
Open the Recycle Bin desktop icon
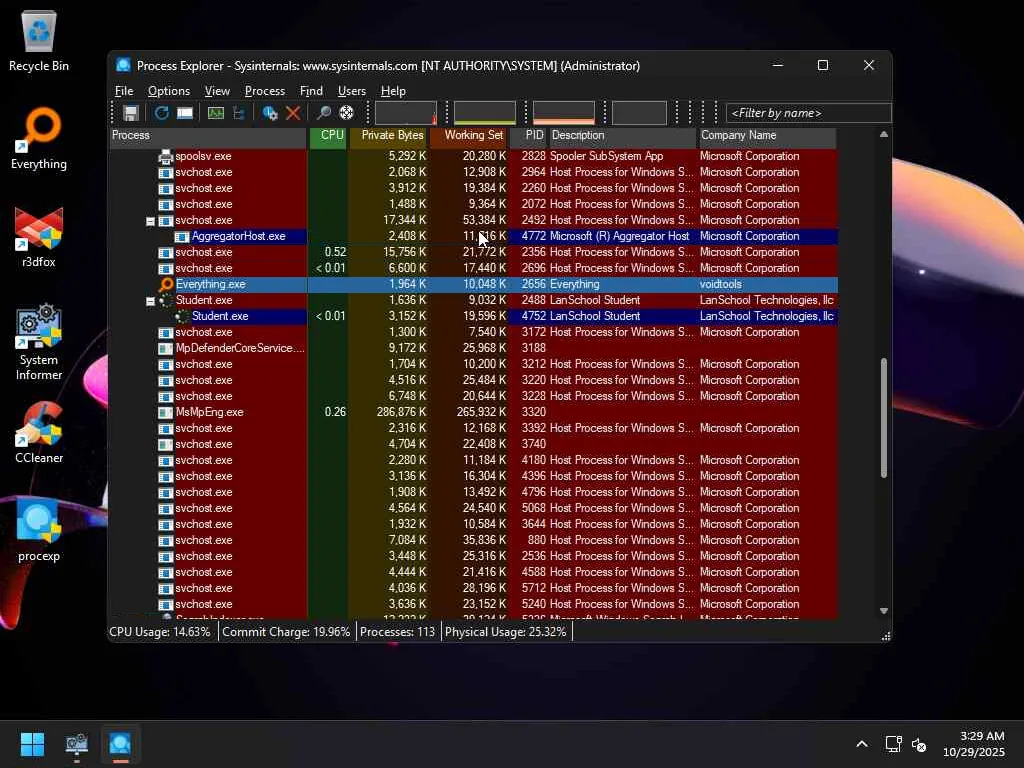(39, 40)
